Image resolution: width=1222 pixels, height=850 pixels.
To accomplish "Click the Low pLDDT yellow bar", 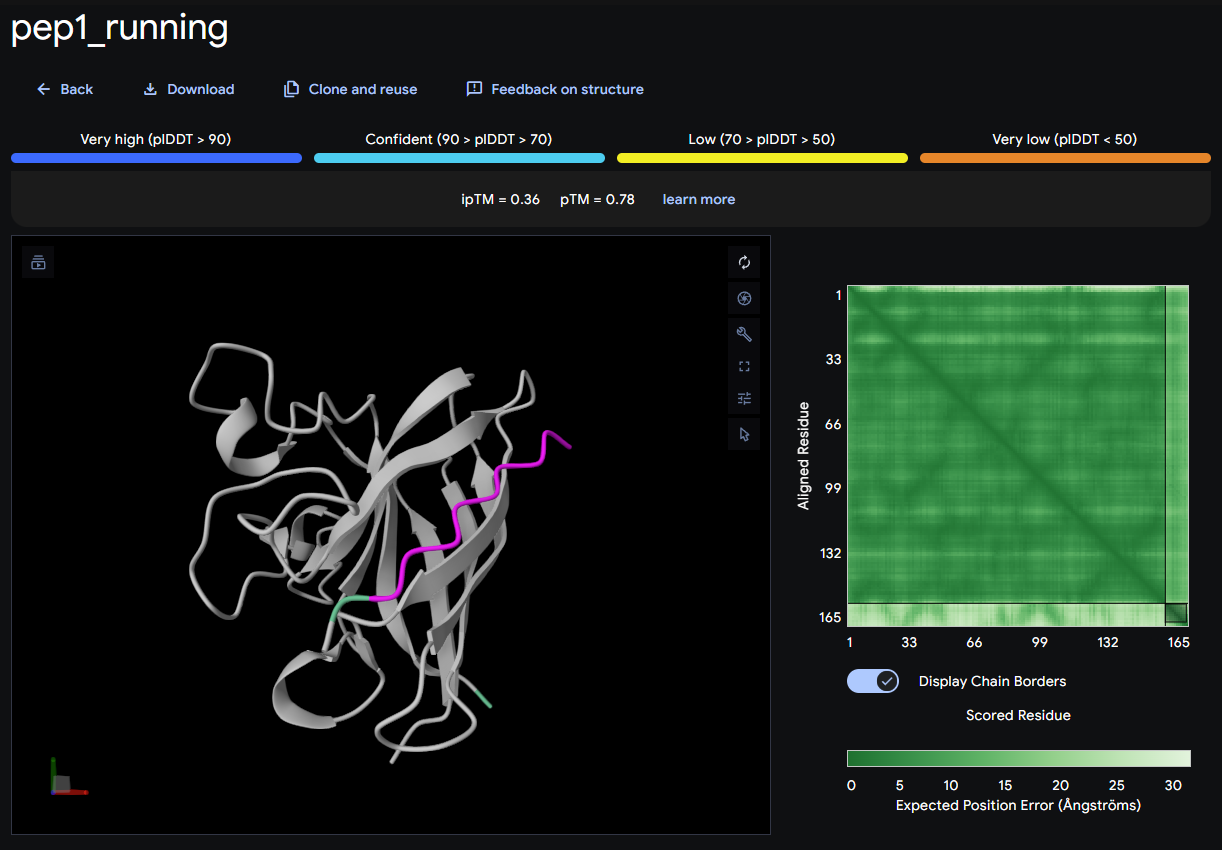I will (762, 158).
